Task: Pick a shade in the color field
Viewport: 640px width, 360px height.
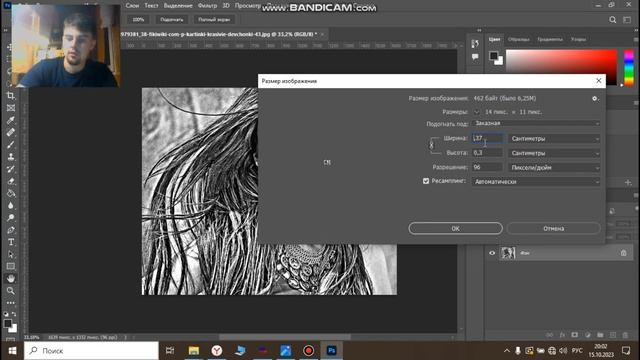Action: click(x=561, y=67)
